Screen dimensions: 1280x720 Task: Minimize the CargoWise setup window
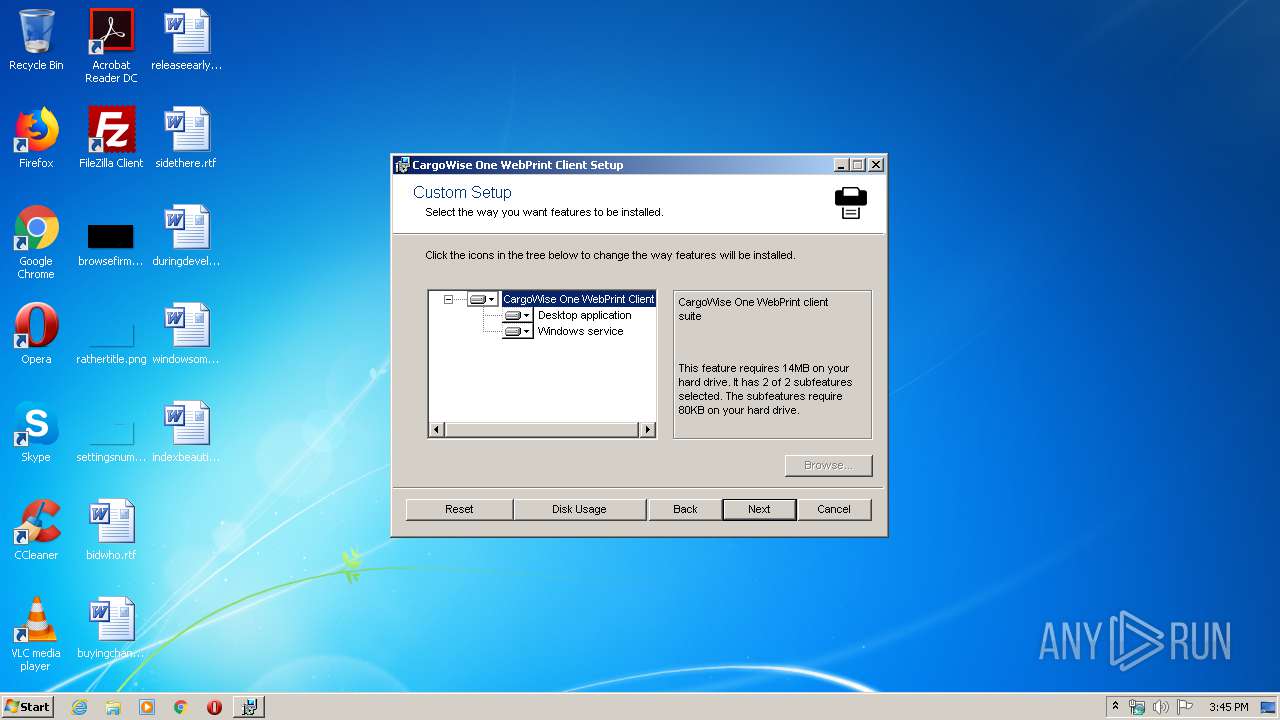pos(841,165)
